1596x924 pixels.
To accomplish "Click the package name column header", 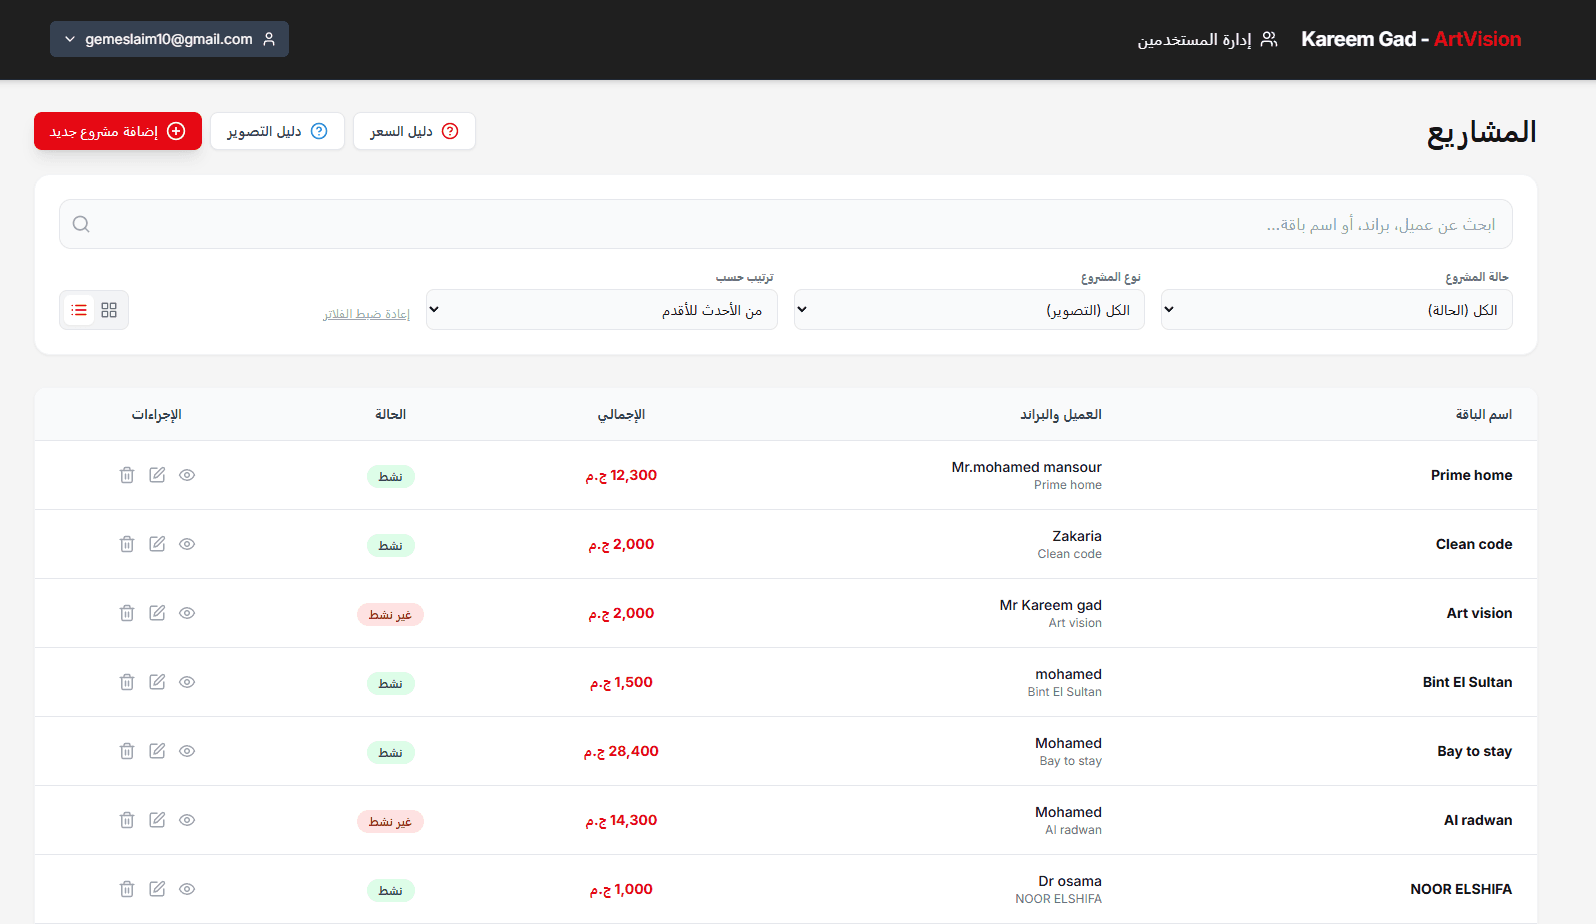I will [1483, 414].
